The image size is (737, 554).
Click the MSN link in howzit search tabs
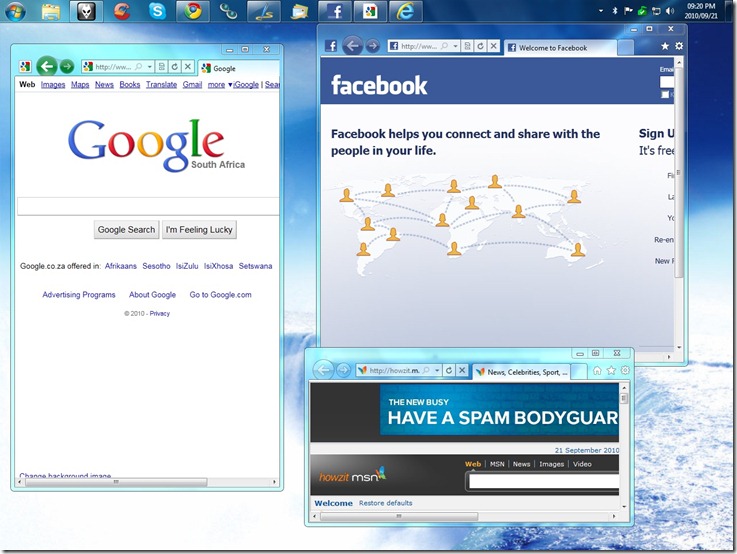(497, 464)
